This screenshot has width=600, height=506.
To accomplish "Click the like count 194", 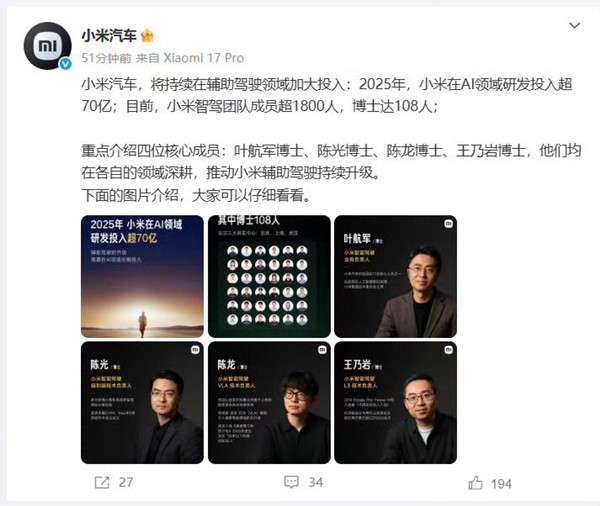I will coord(501,484).
